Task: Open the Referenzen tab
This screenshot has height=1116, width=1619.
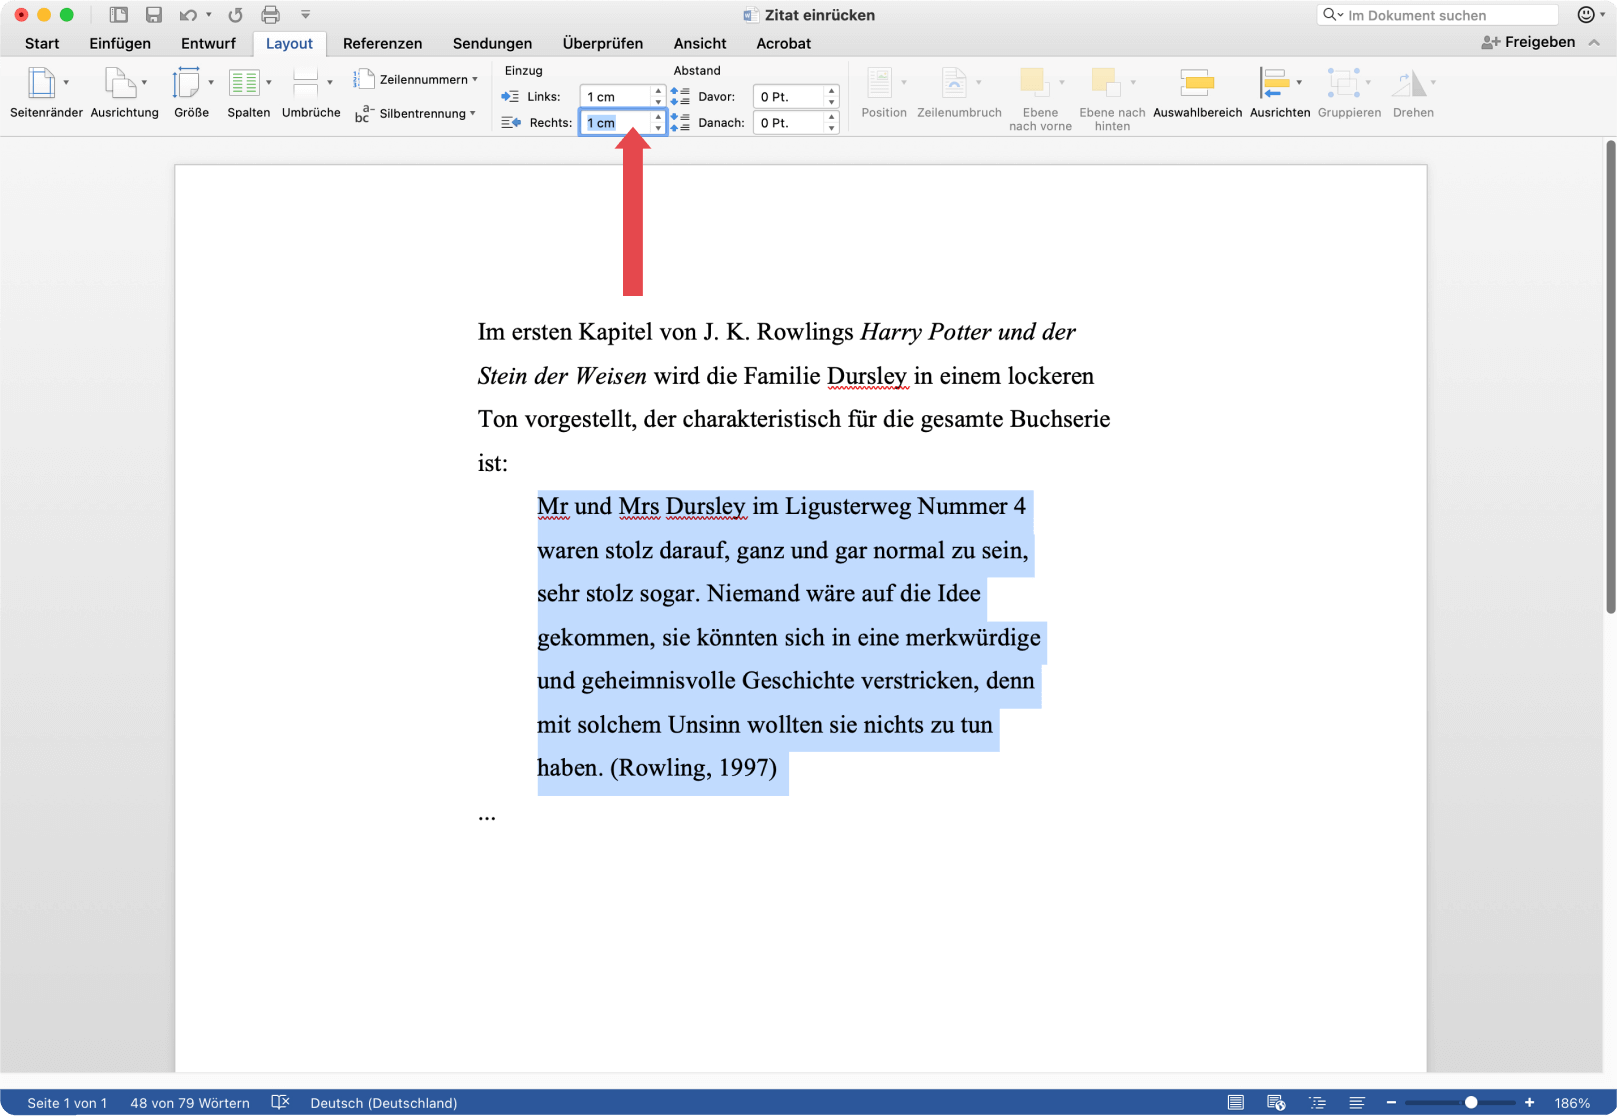Action: 382,43
